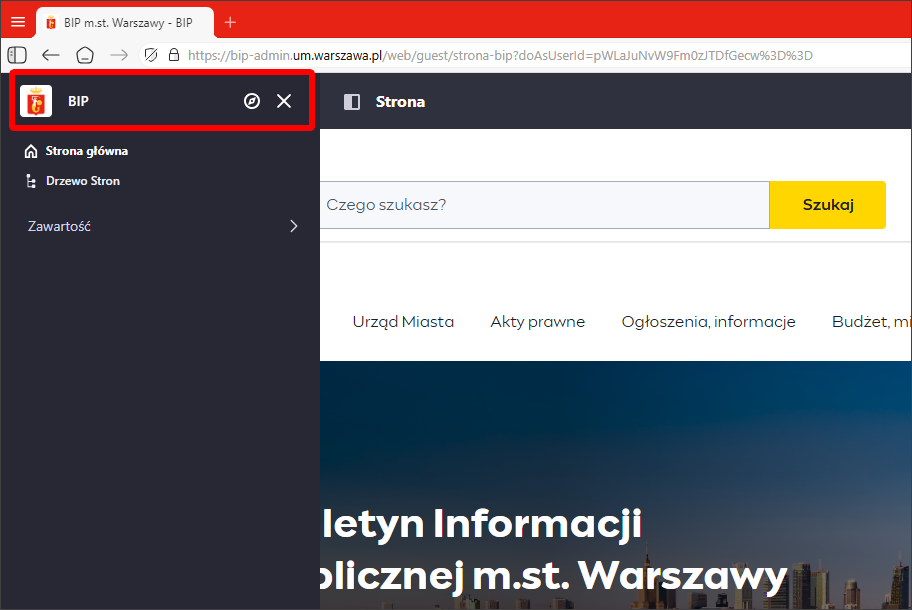Close the BIP side menu

click(x=284, y=101)
